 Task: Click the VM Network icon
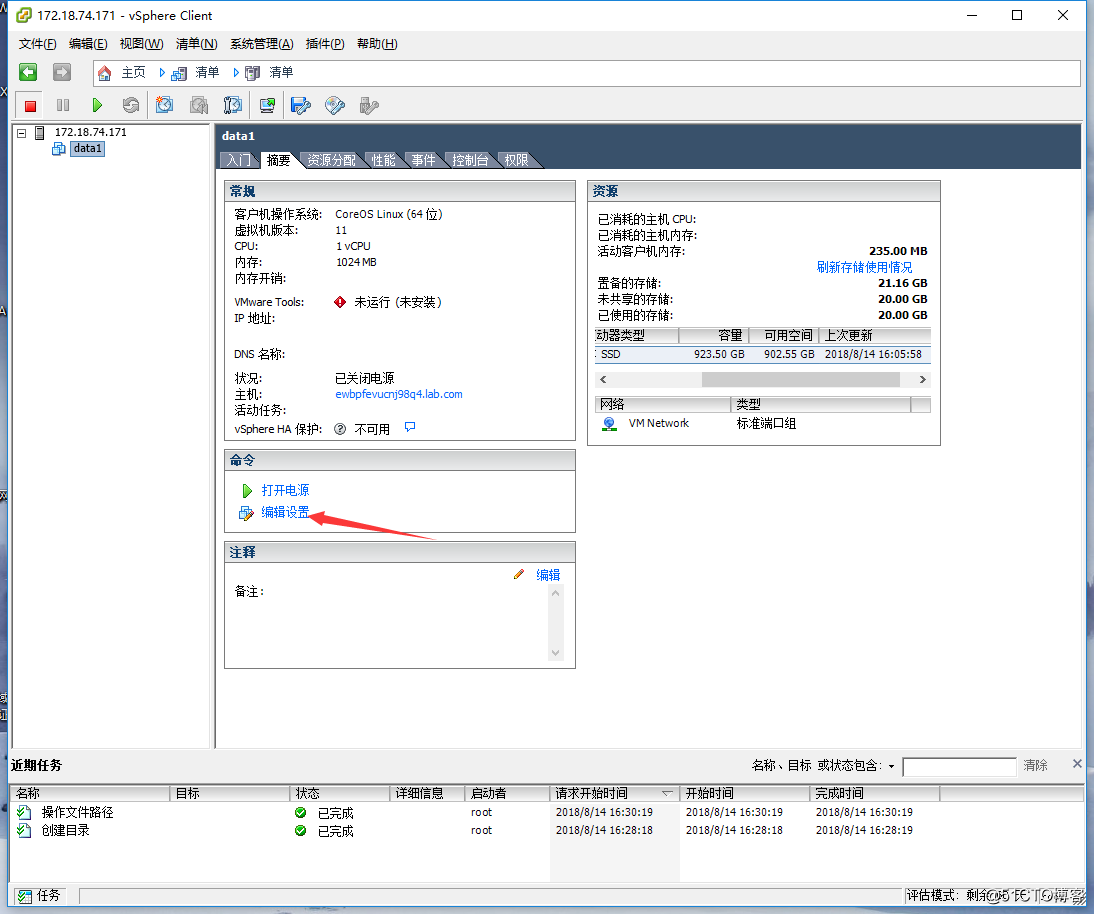(609, 424)
